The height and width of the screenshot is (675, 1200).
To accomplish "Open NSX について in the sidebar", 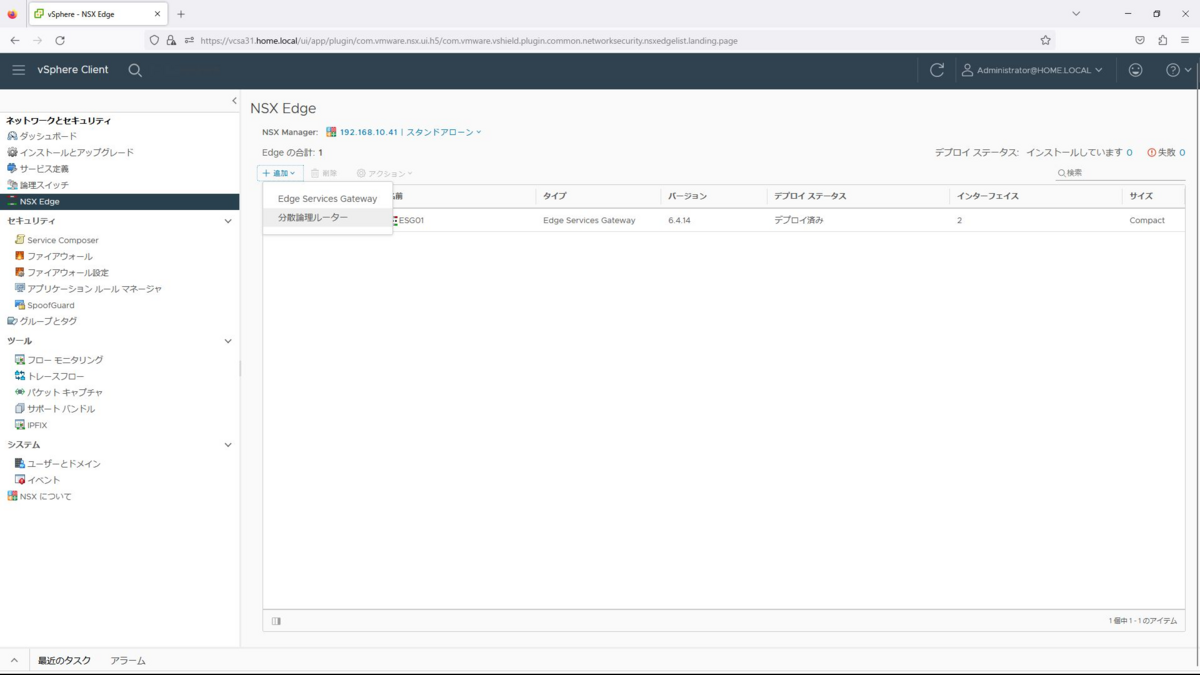I will tap(45, 496).
